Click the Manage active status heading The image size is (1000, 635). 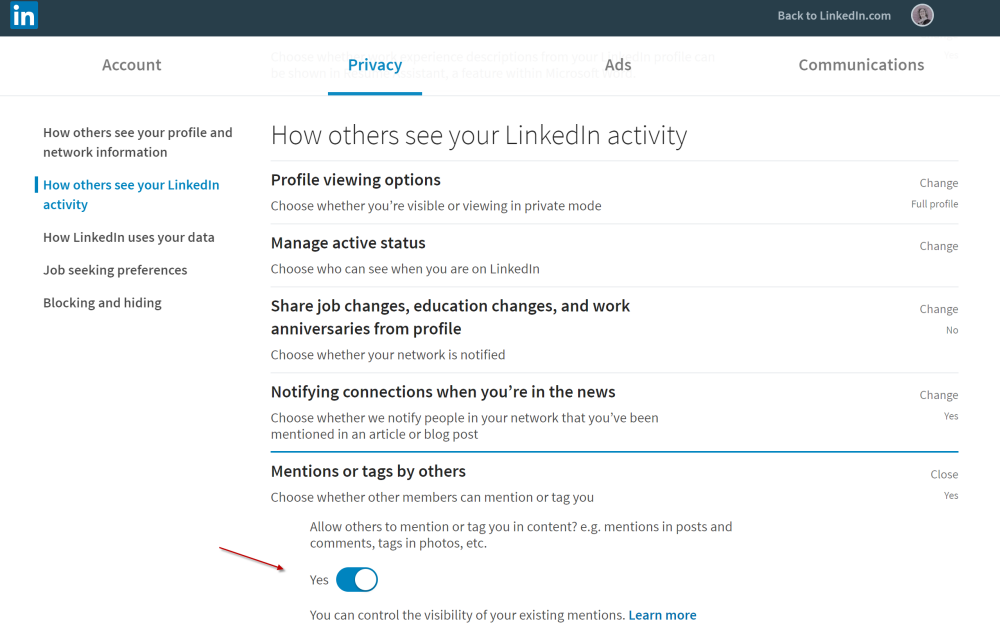348,243
